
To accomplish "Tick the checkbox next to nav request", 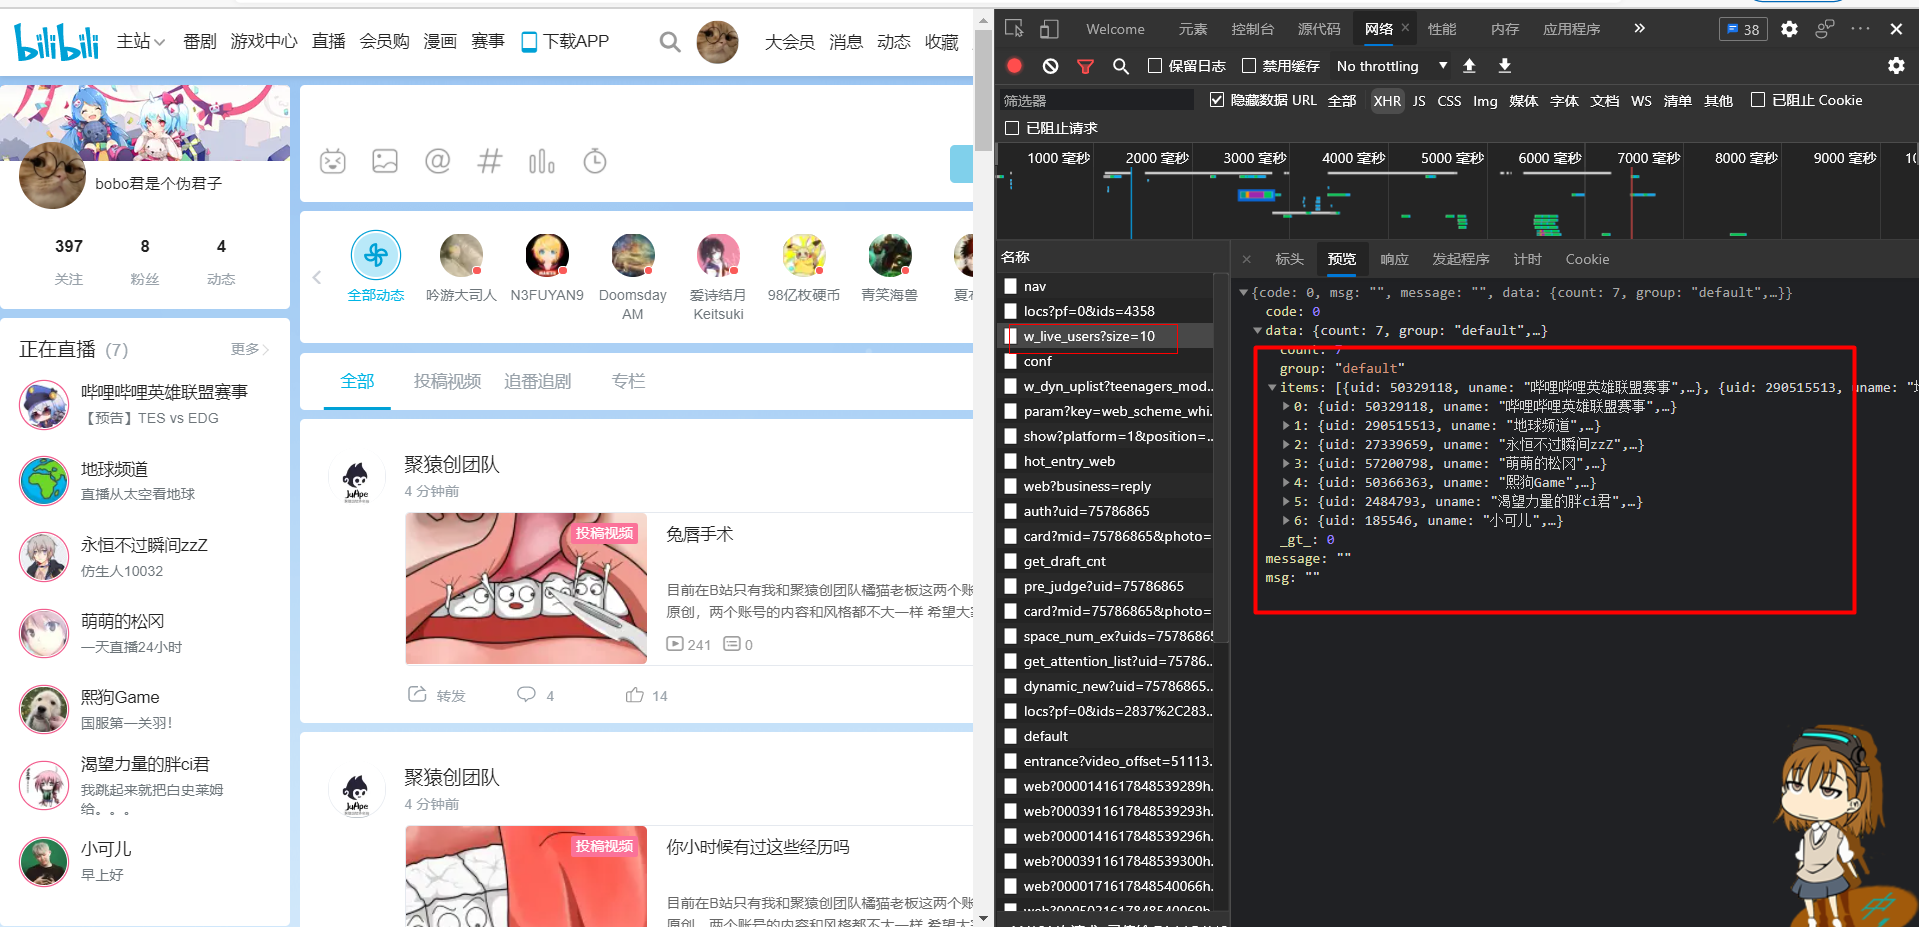I will 1011,286.
